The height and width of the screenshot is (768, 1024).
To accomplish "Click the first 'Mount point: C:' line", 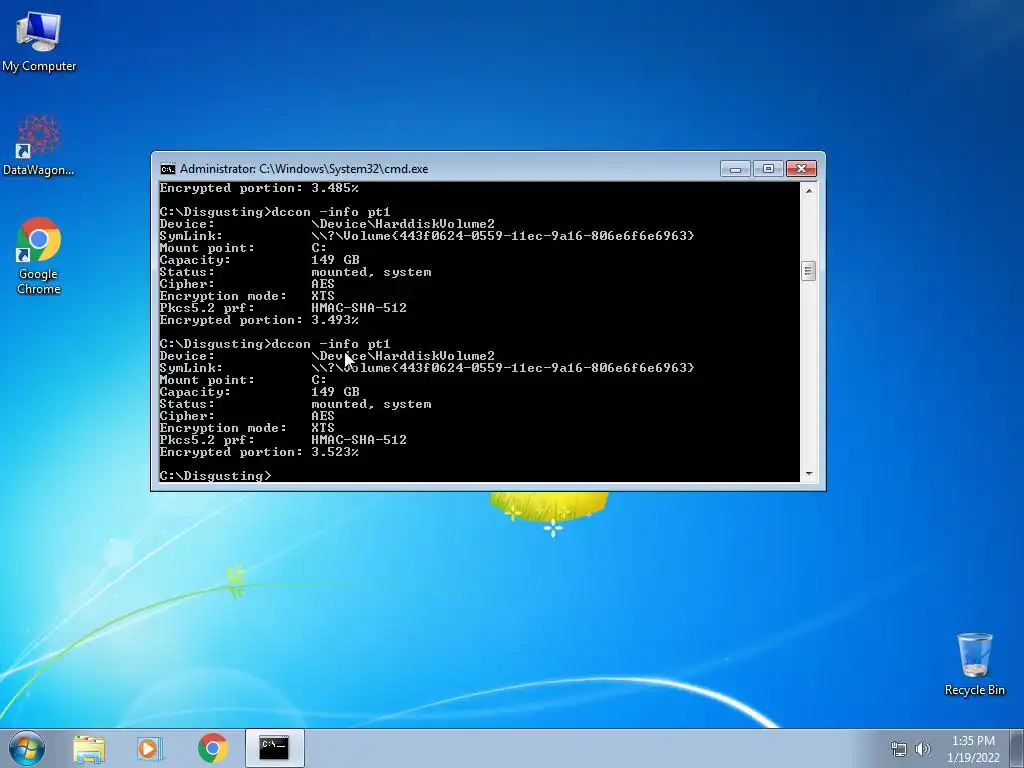I will [243, 248].
